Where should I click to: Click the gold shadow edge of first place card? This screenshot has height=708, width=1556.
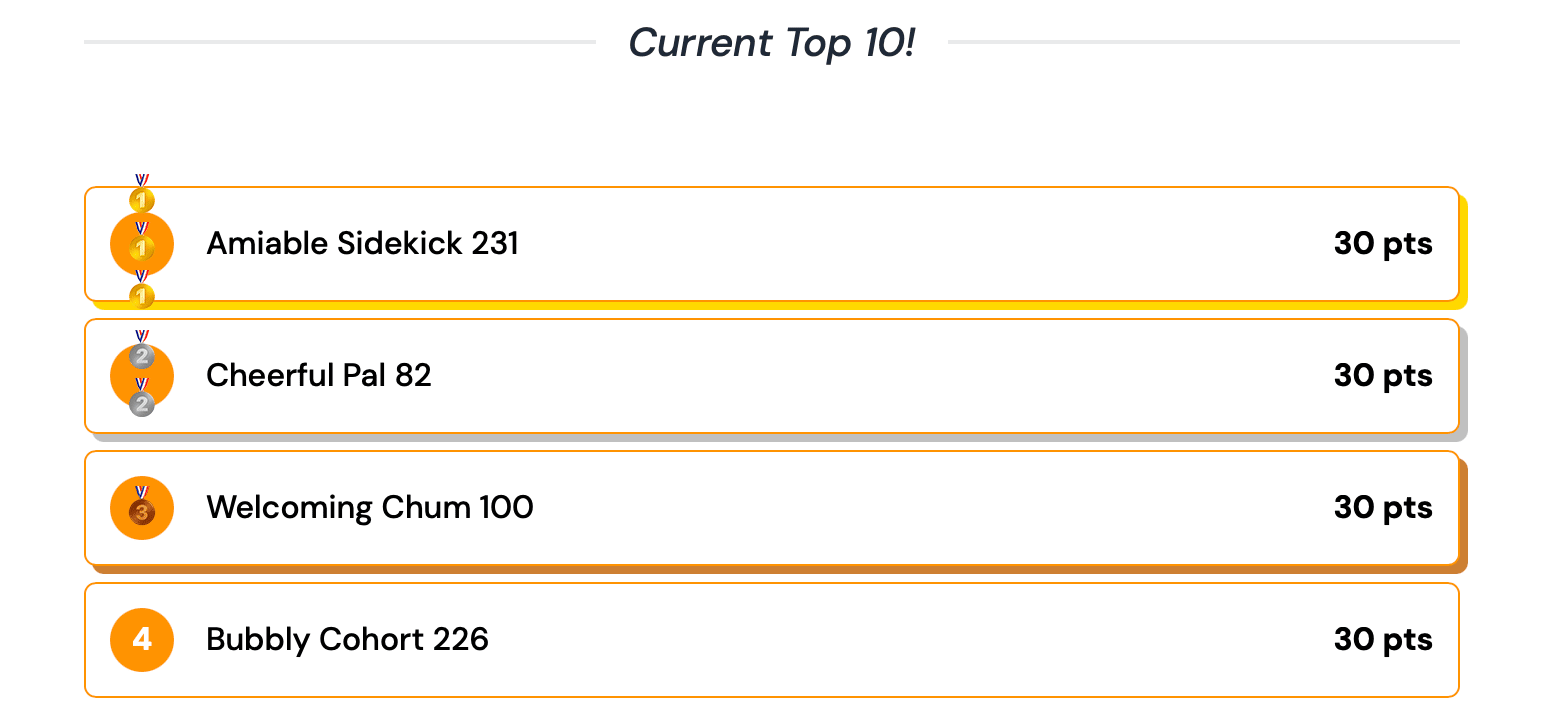tap(1464, 252)
